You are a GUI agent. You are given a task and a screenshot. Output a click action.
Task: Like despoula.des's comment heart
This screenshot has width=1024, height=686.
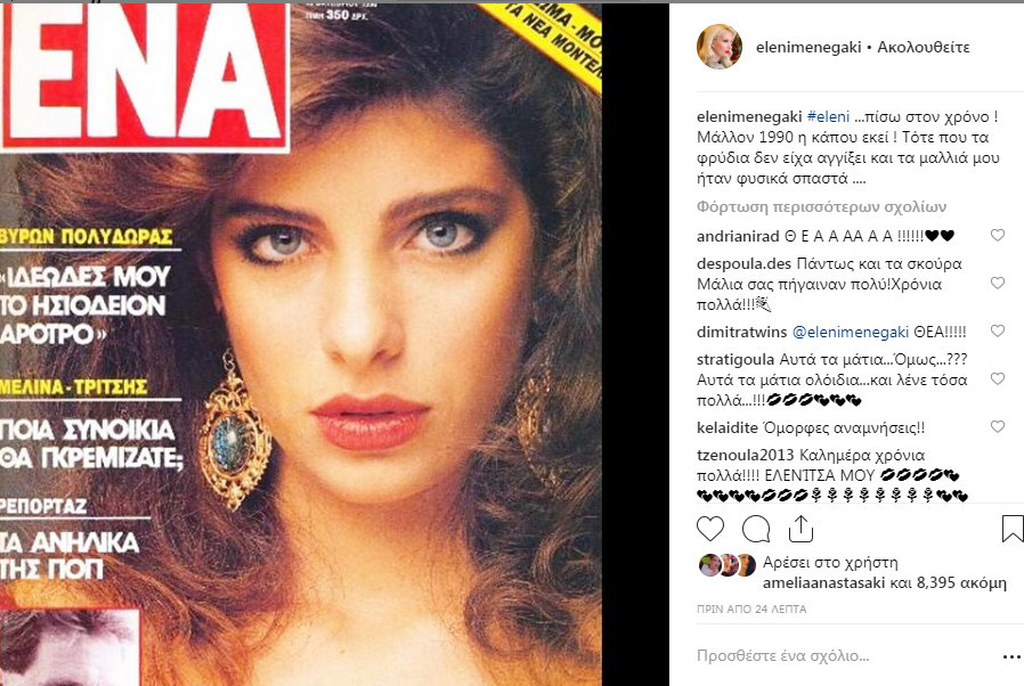(997, 283)
